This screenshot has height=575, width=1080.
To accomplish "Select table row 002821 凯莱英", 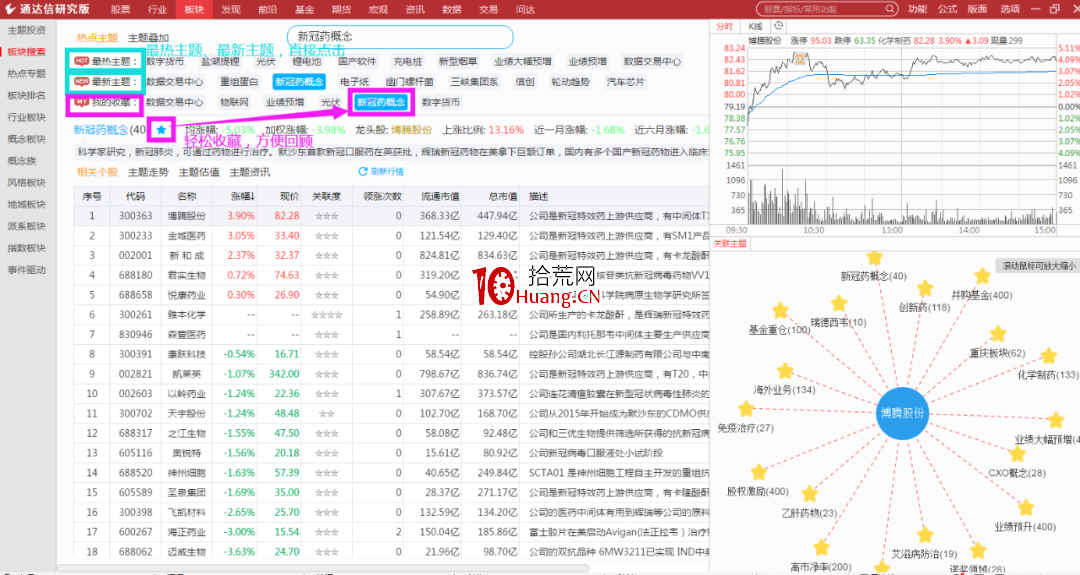I will coord(391,374).
